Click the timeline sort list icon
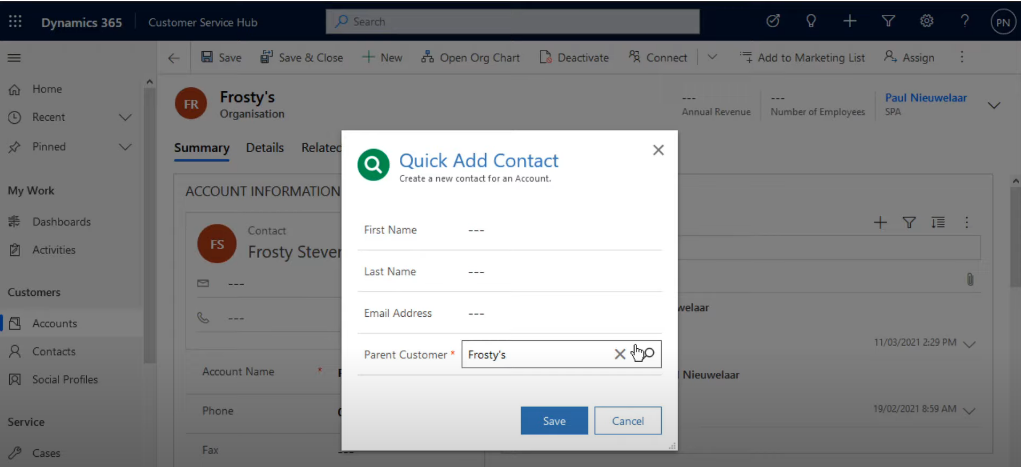Viewport: 1021px width, 467px height. [938, 223]
